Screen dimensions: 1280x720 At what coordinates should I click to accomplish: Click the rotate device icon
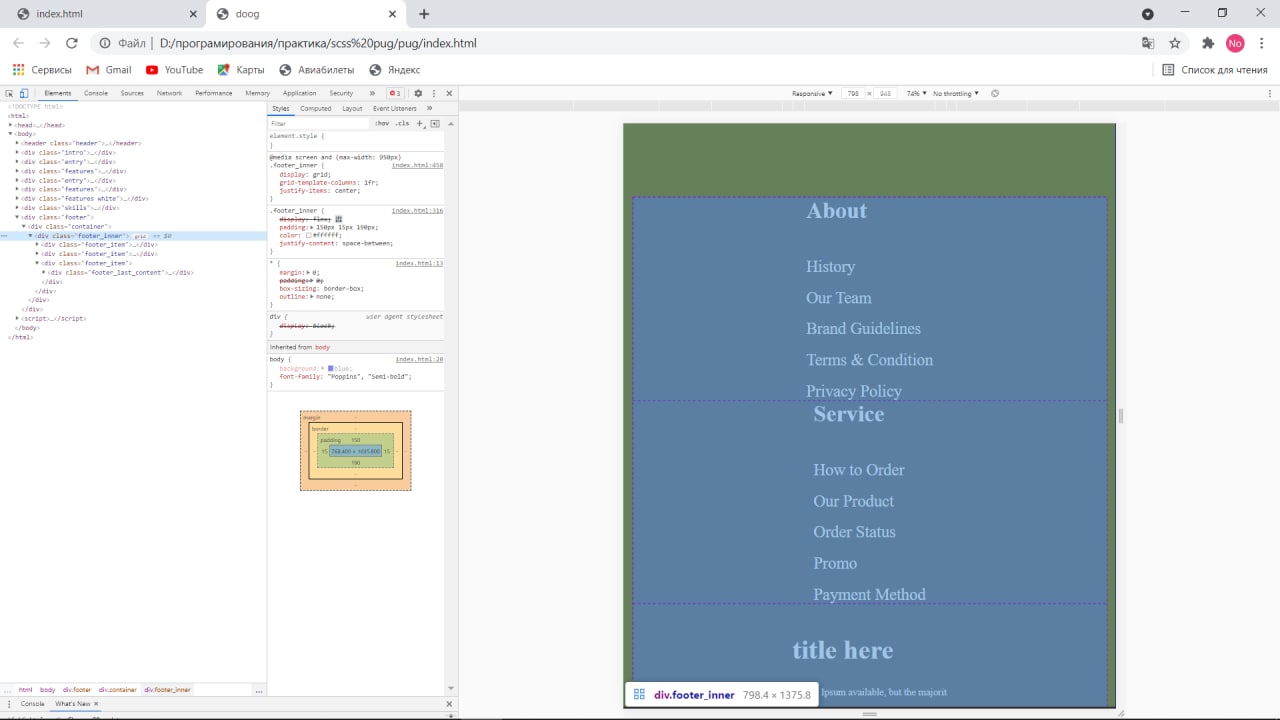coord(995,93)
